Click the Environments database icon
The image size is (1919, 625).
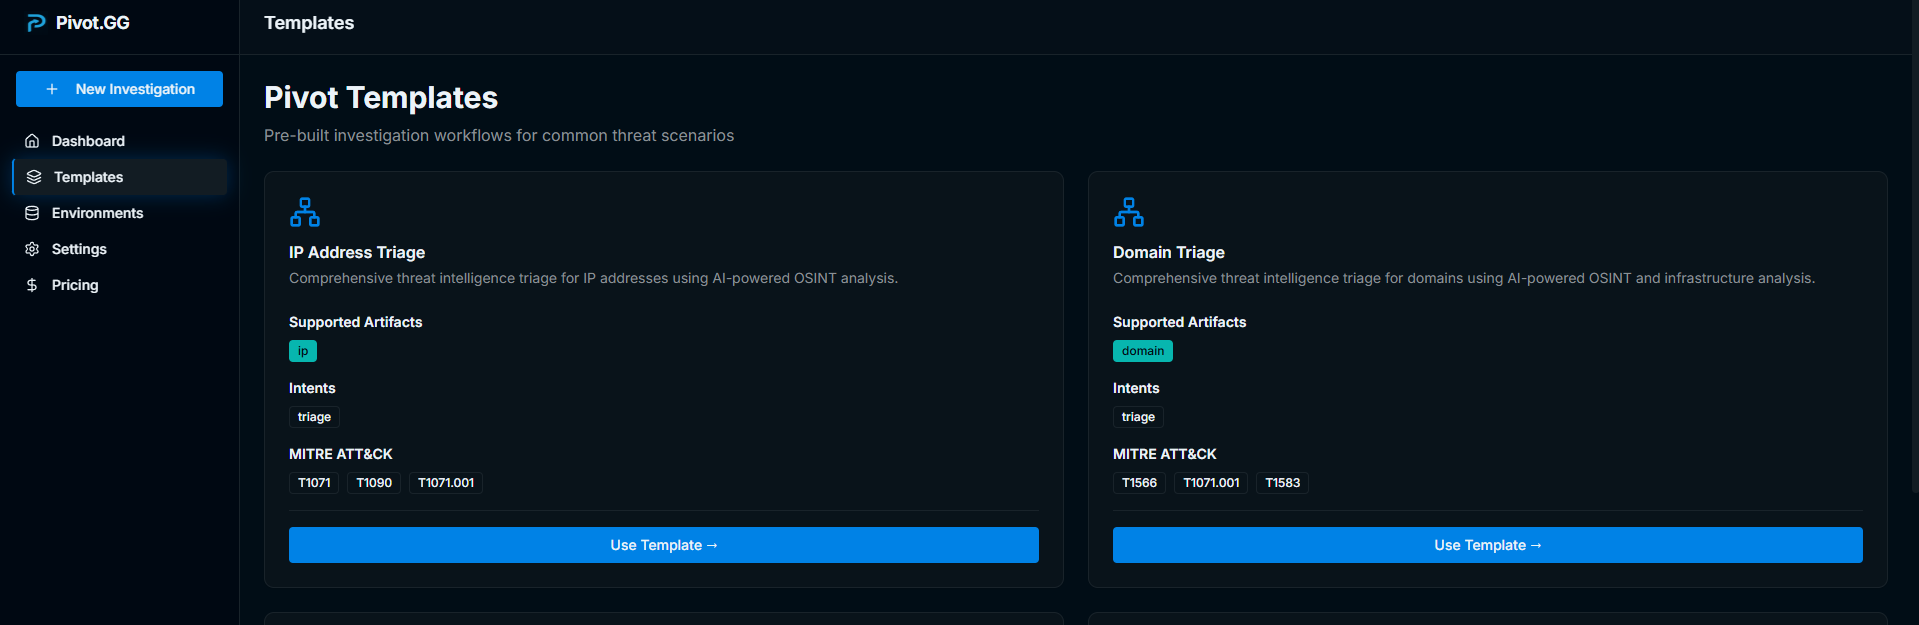[x=32, y=213]
